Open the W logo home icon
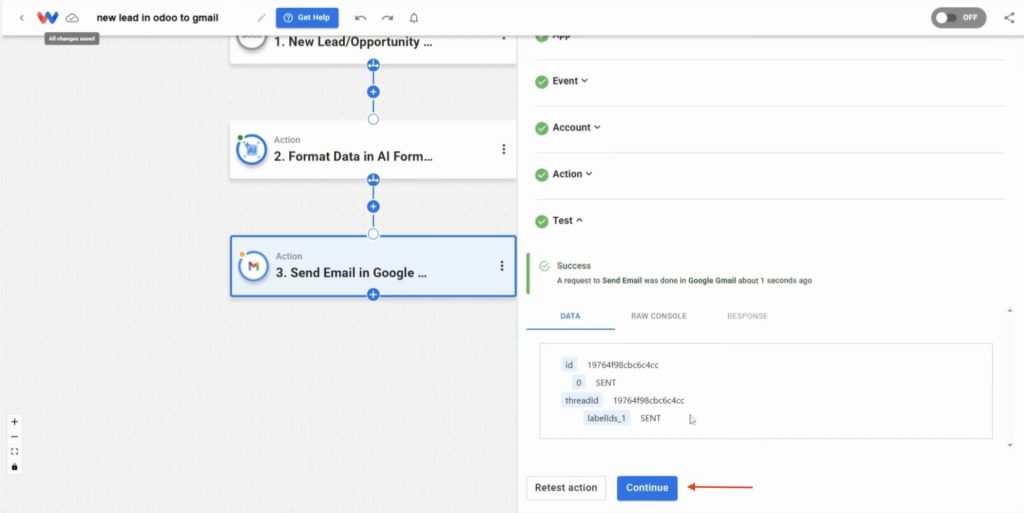Viewport: 1024px width, 513px height. point(48,18)
